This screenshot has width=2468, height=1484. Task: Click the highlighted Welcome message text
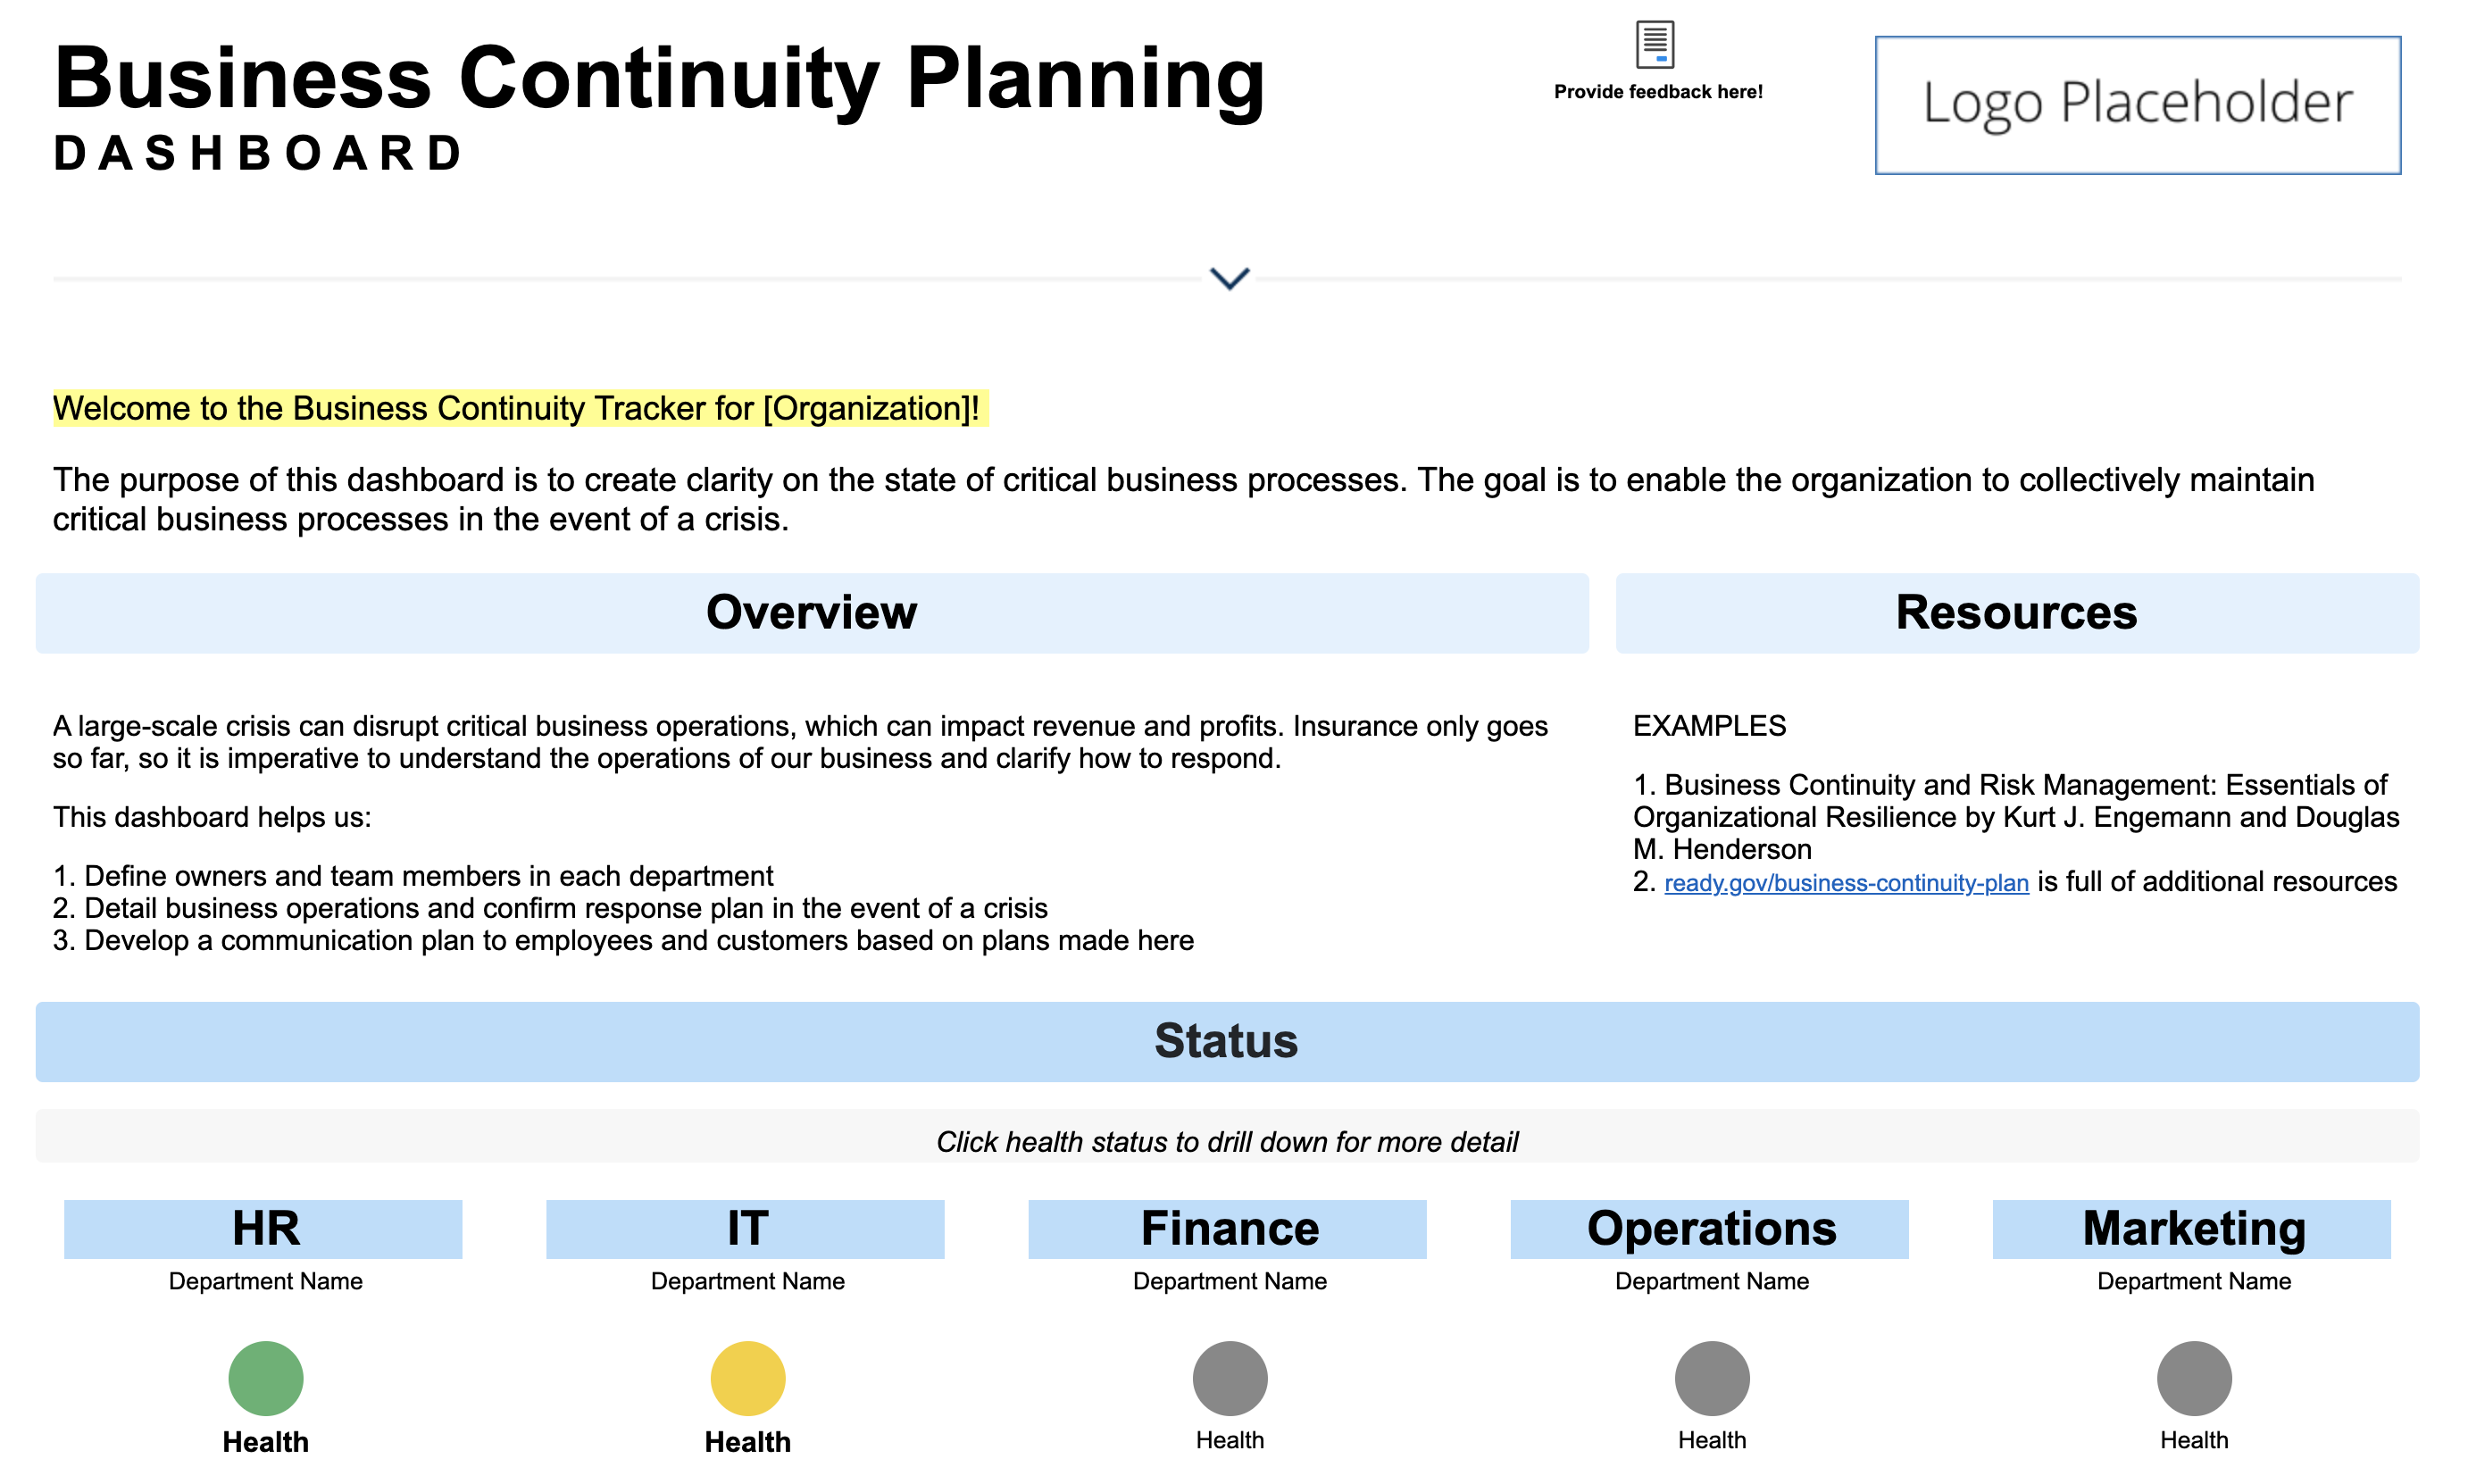coord(516,409)
